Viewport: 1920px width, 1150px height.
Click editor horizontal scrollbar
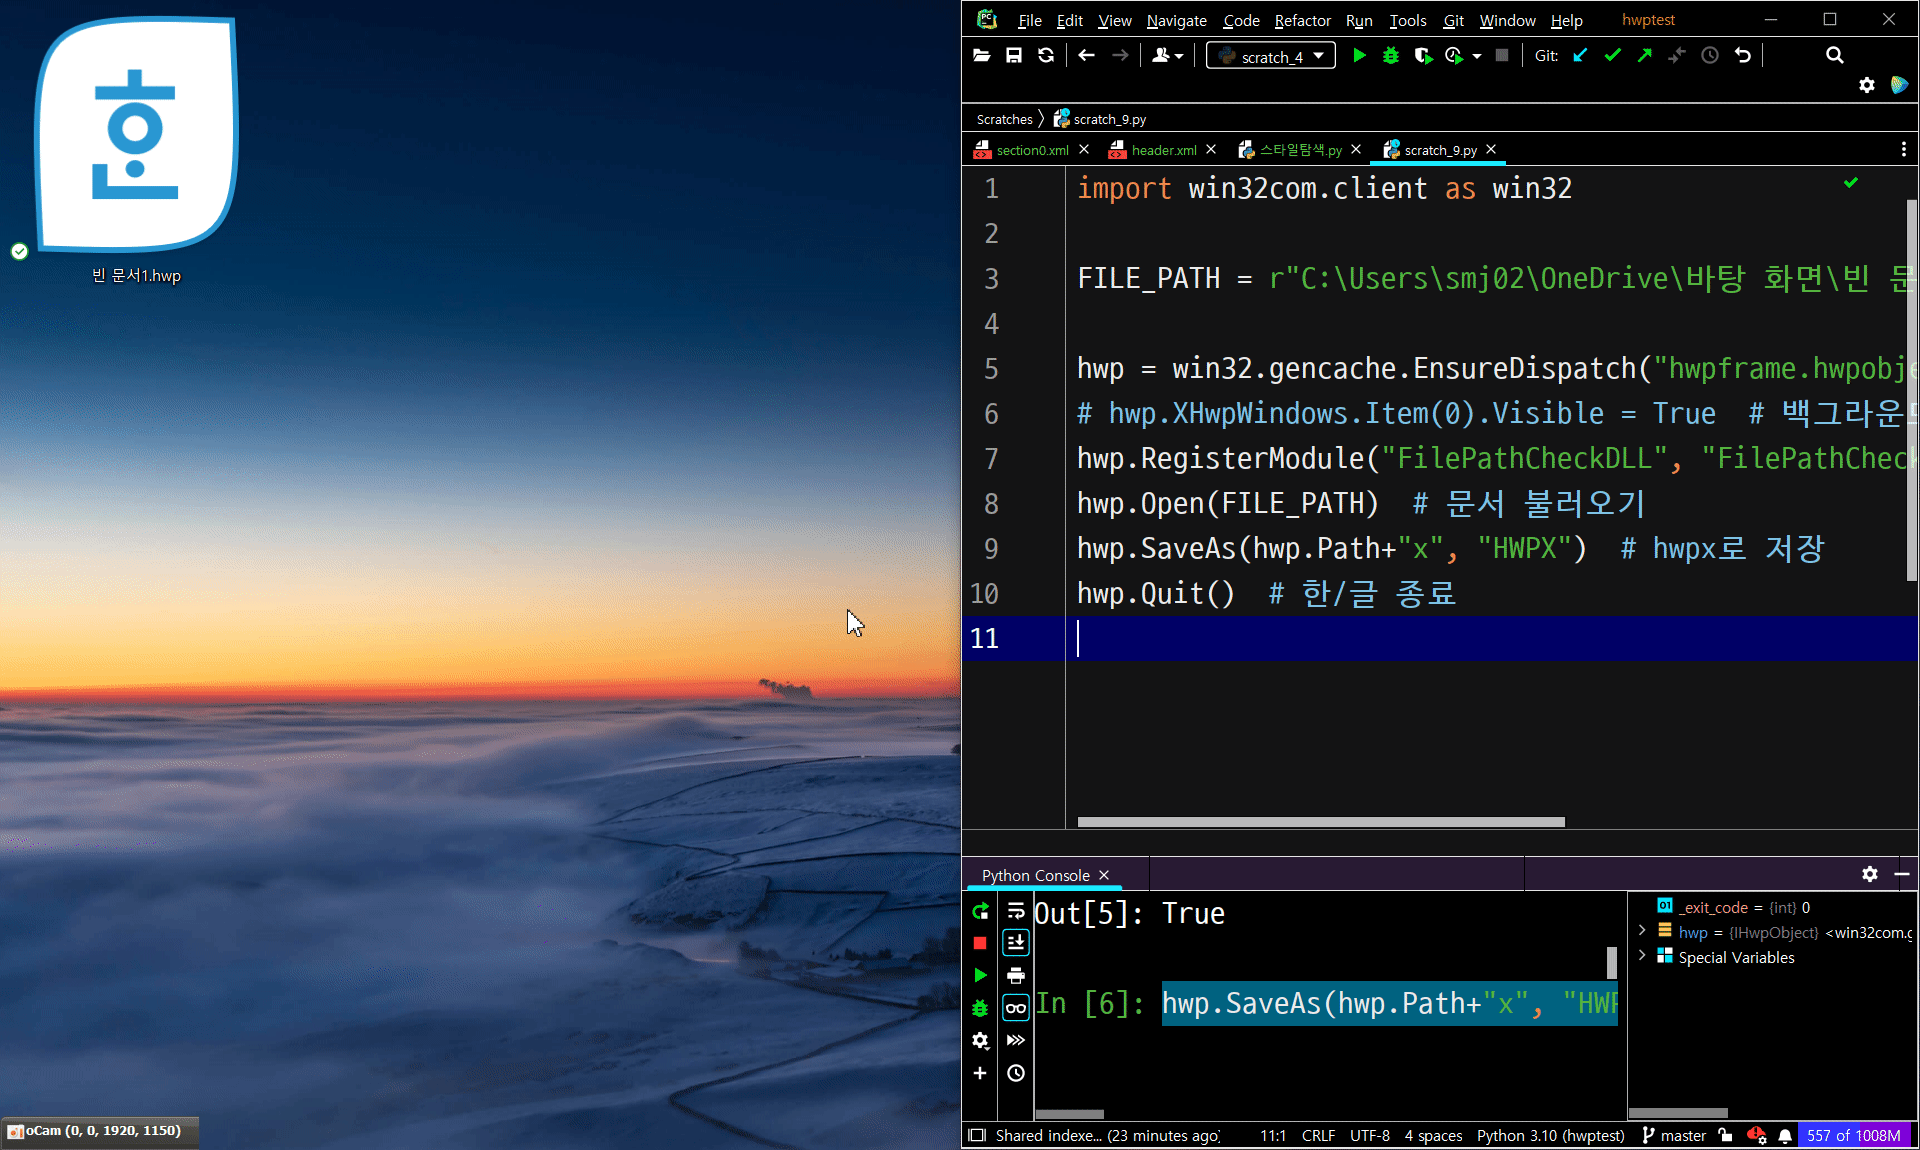click(x=1320, y=822)
